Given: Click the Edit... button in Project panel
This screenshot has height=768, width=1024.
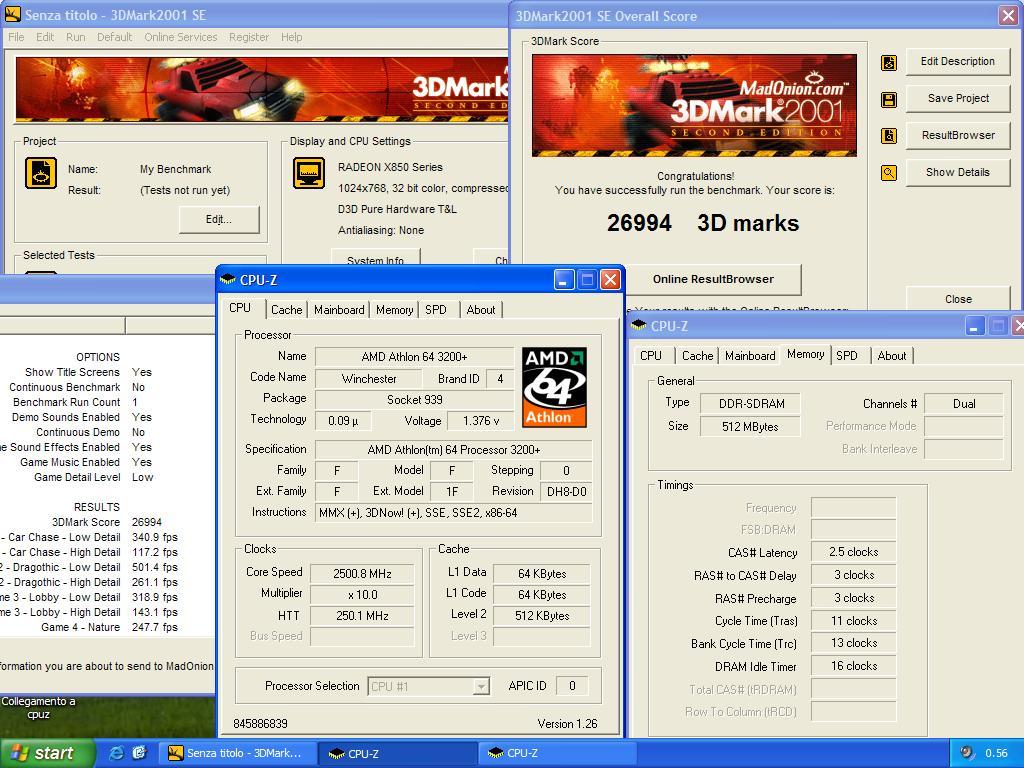Looking at the screenshot, I should point(219,219).
